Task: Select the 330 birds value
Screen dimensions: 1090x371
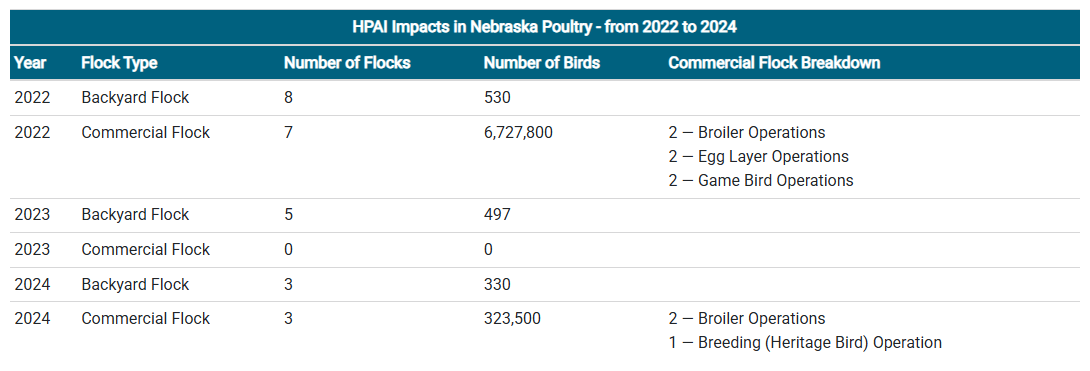Action: 497,285
